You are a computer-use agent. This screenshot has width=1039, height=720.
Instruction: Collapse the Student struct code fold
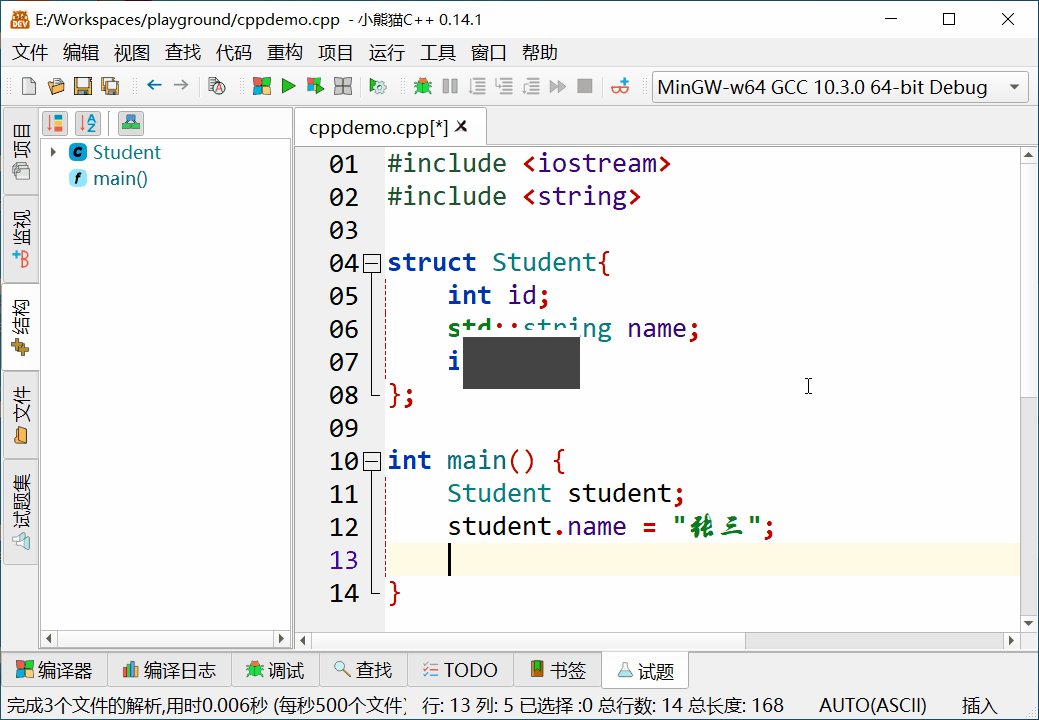[x=371, y=262]
